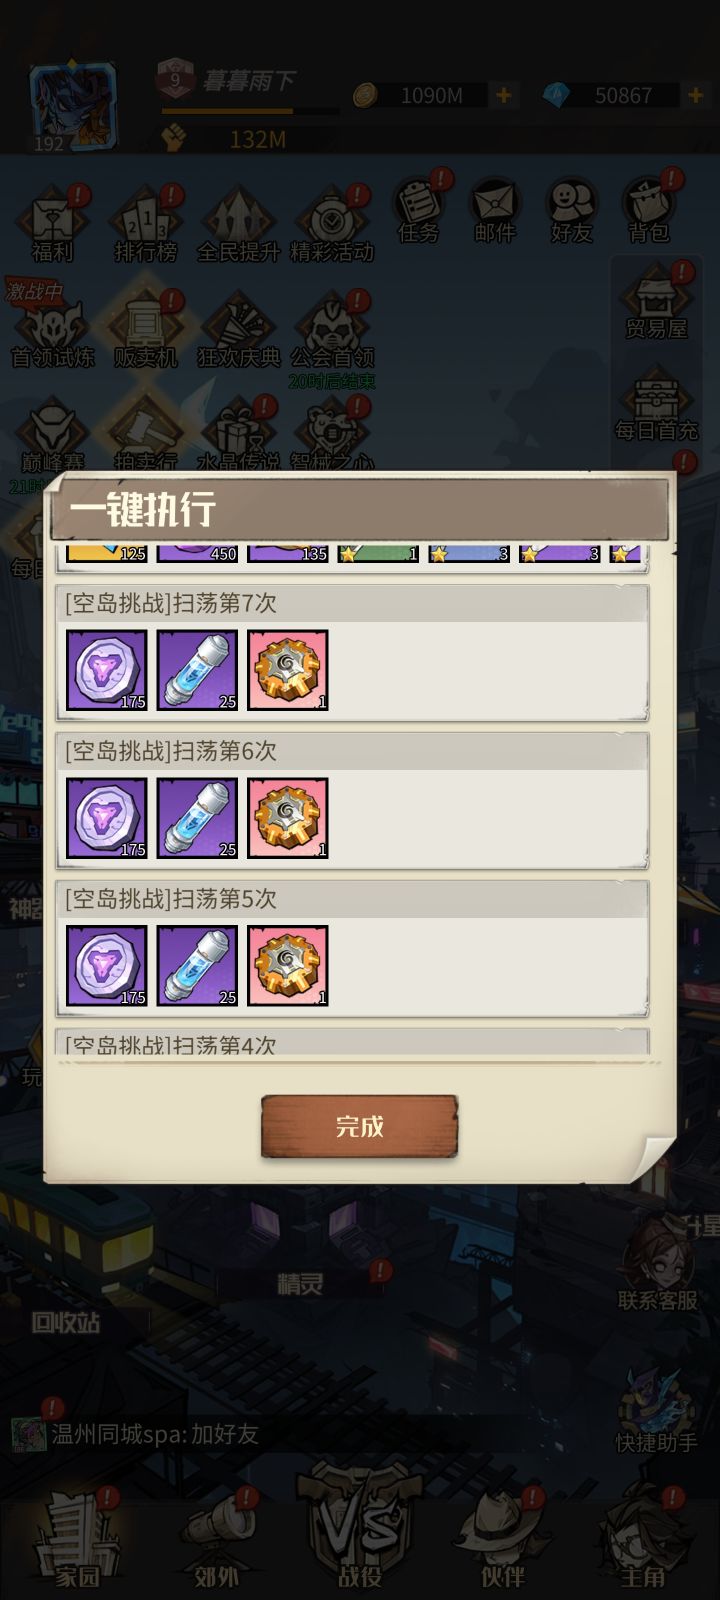Select gear reward in 扫荡第7次
This screenshot has height=1600, width=720.
coord(288,670)
